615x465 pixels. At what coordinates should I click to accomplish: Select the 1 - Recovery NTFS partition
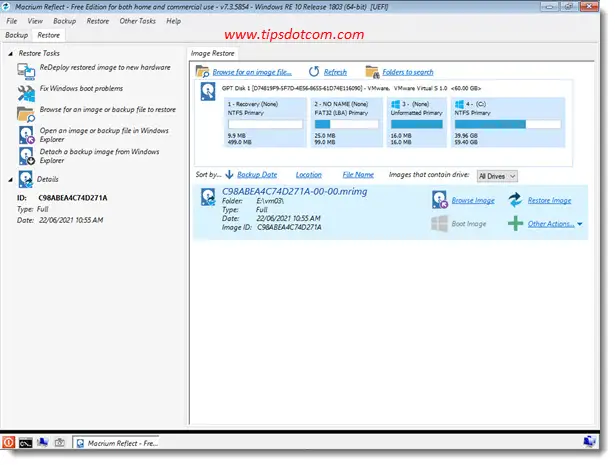tap(265, 122)
